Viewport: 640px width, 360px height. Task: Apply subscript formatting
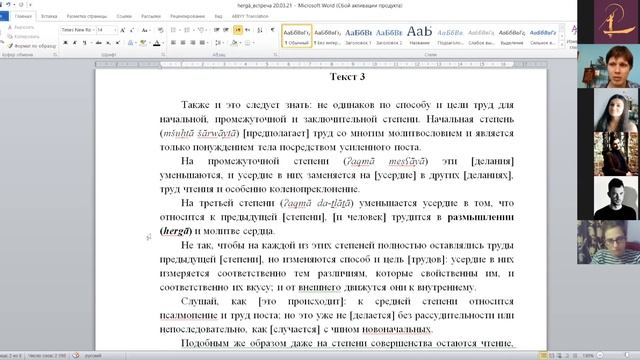[109, 42]
